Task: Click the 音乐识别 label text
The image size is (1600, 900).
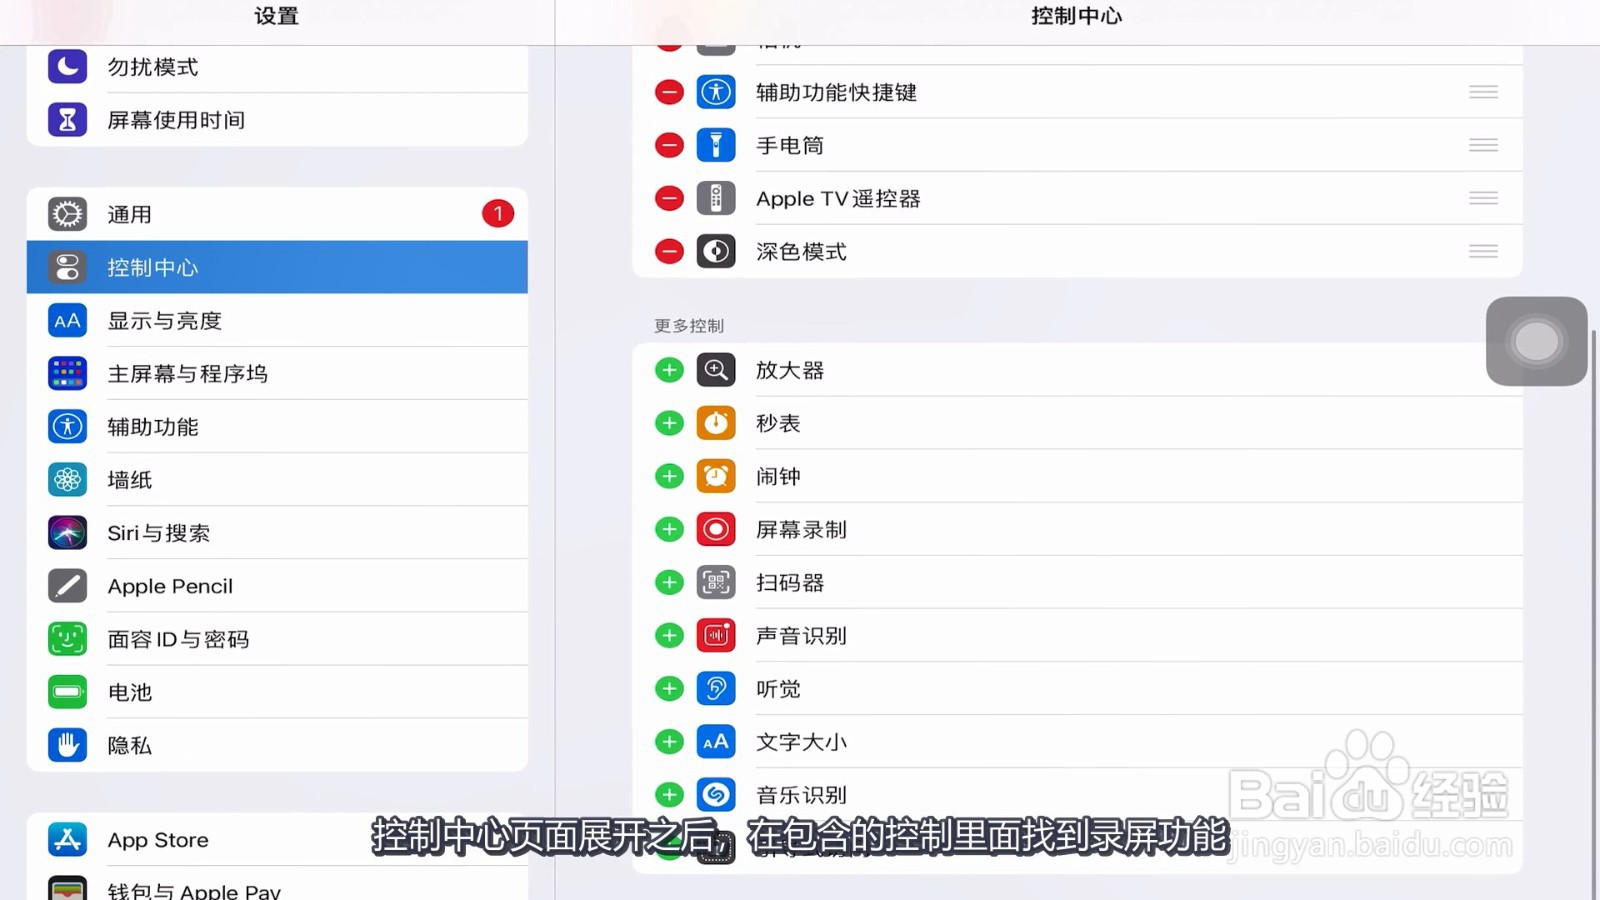Action: pyautogui.click(x=801, y=795)
